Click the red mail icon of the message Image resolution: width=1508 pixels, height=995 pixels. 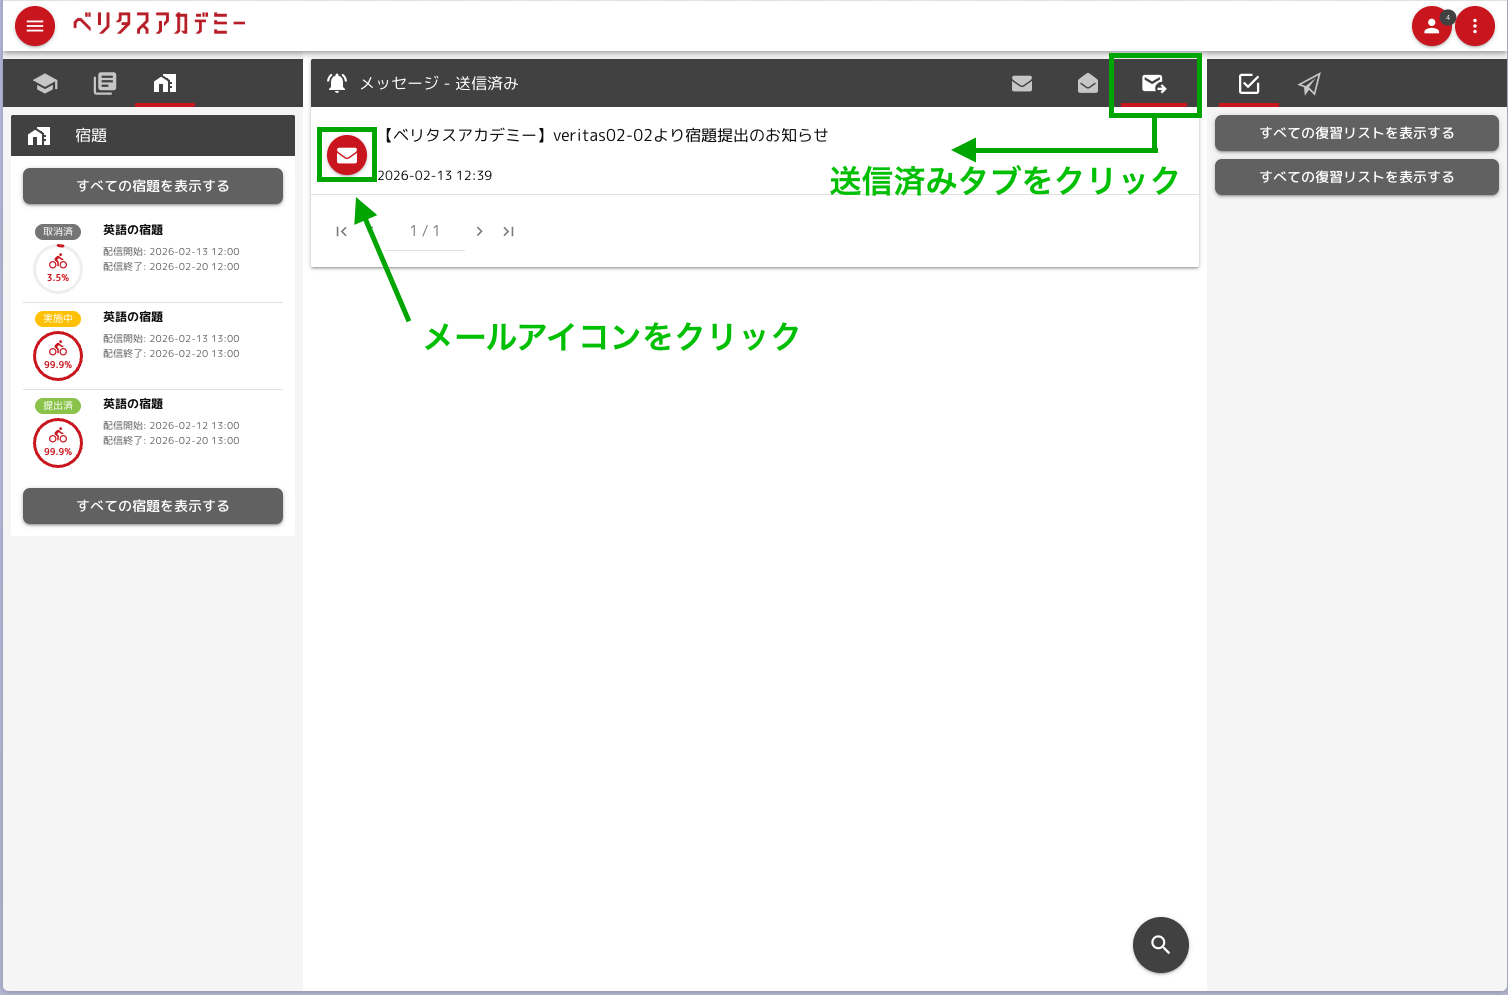[x=347, y=155]
